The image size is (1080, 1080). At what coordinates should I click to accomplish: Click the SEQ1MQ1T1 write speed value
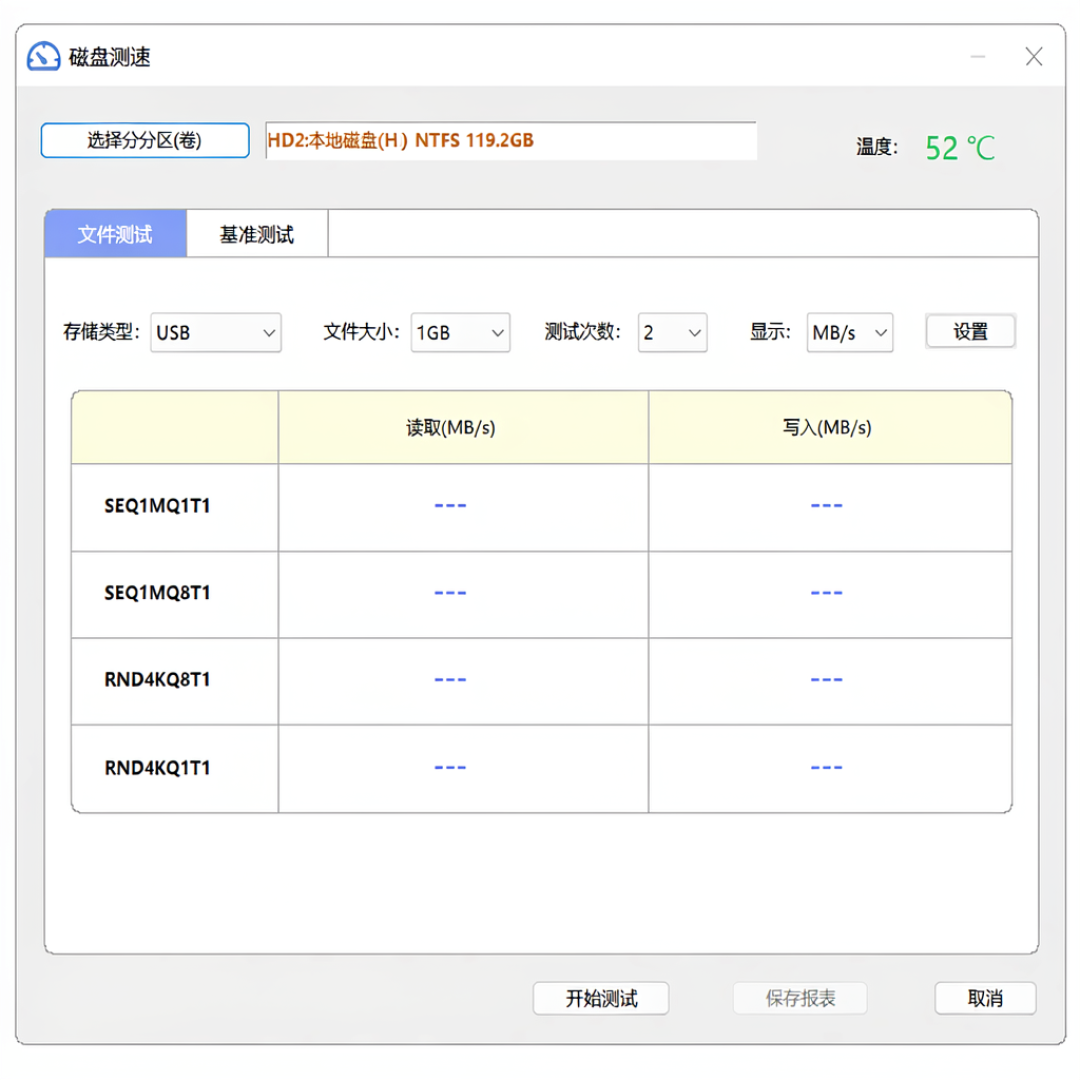click(827, 506)
